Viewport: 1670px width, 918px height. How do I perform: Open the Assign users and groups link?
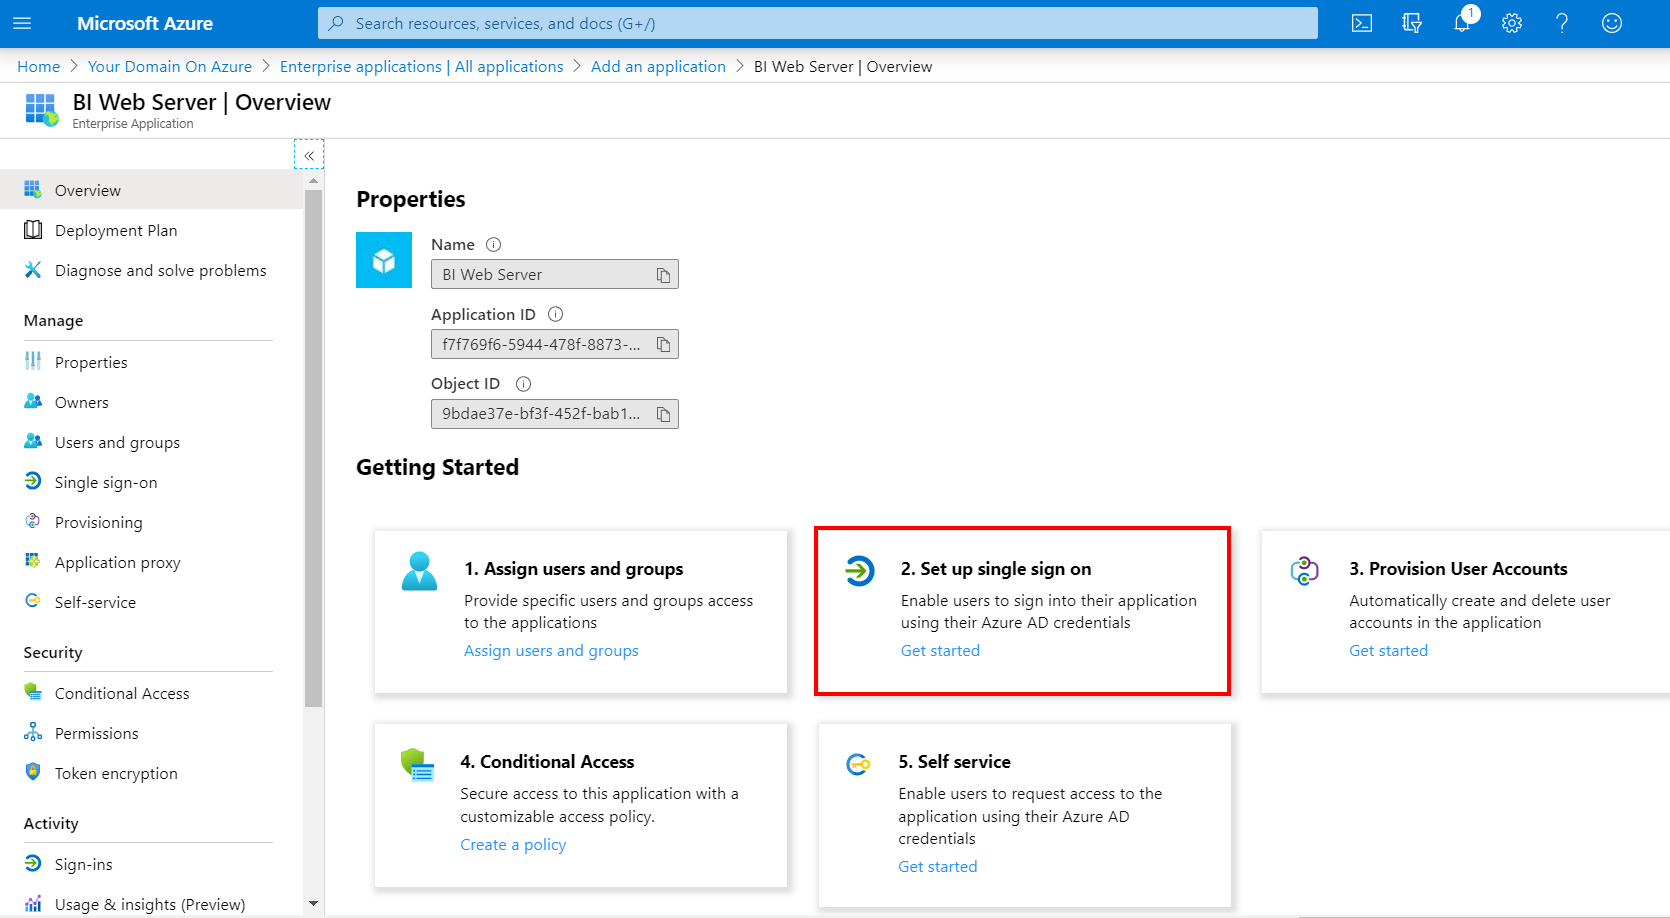pos(551,650)
